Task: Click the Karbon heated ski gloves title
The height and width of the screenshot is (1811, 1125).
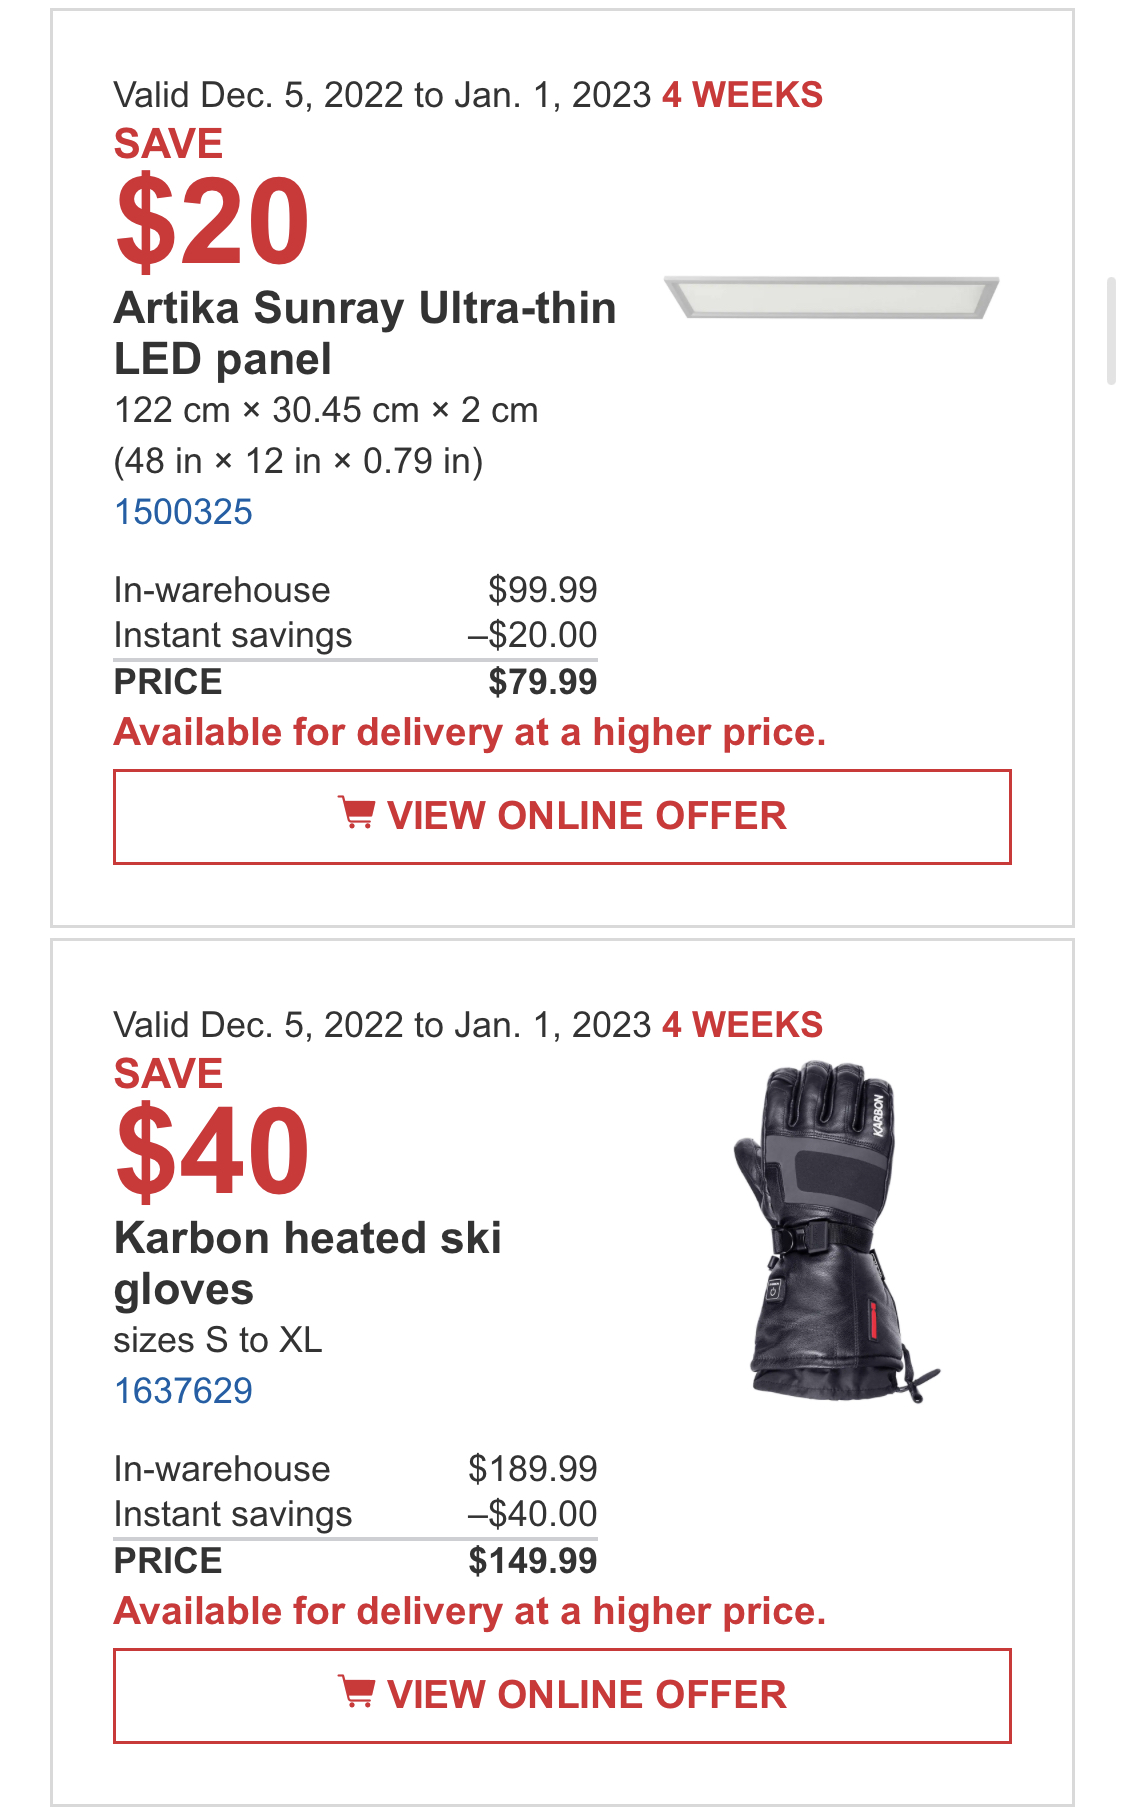Action: (x=308, y=1263)
